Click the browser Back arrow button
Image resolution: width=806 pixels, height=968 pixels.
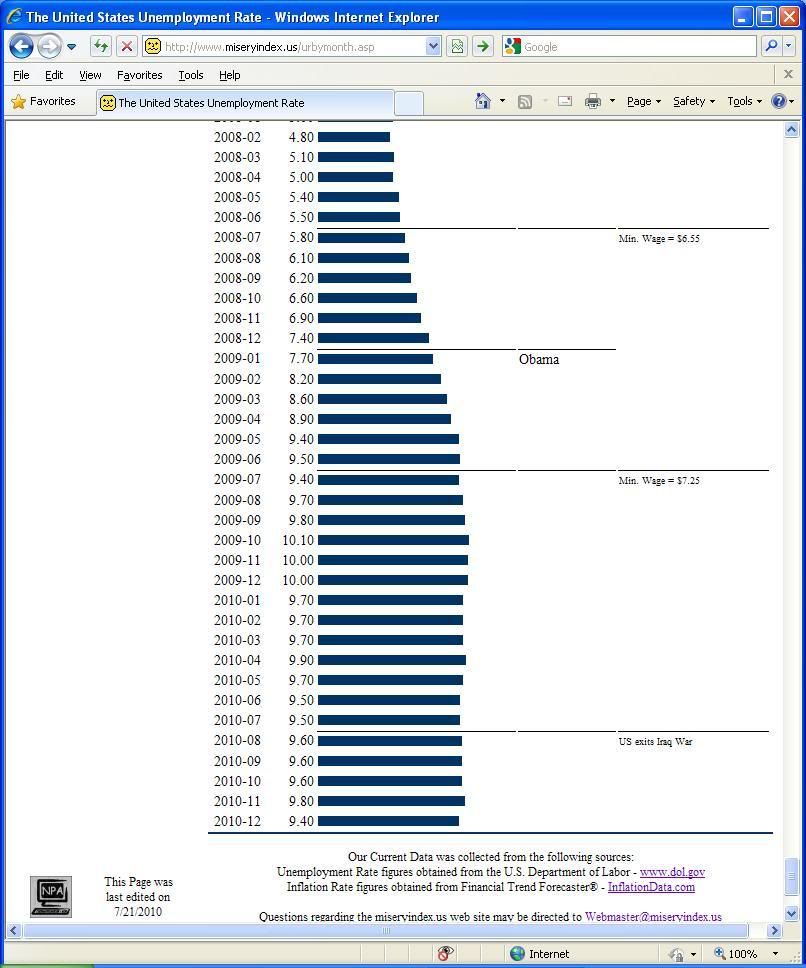(x=21, y=47)
